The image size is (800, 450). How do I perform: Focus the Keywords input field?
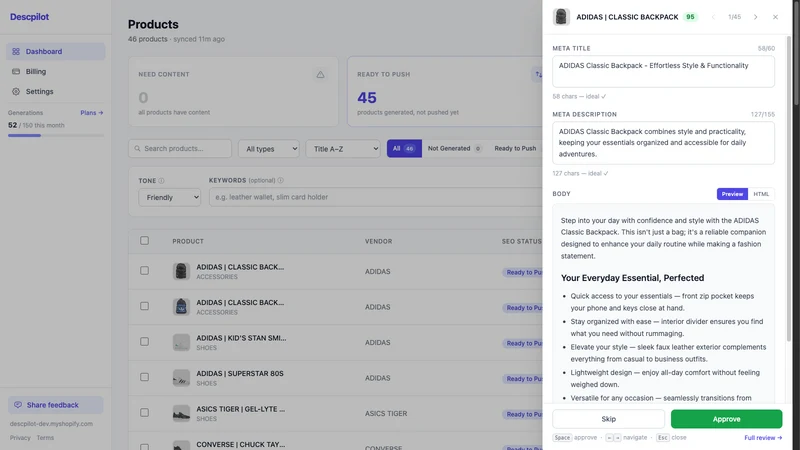coord(376,197)
